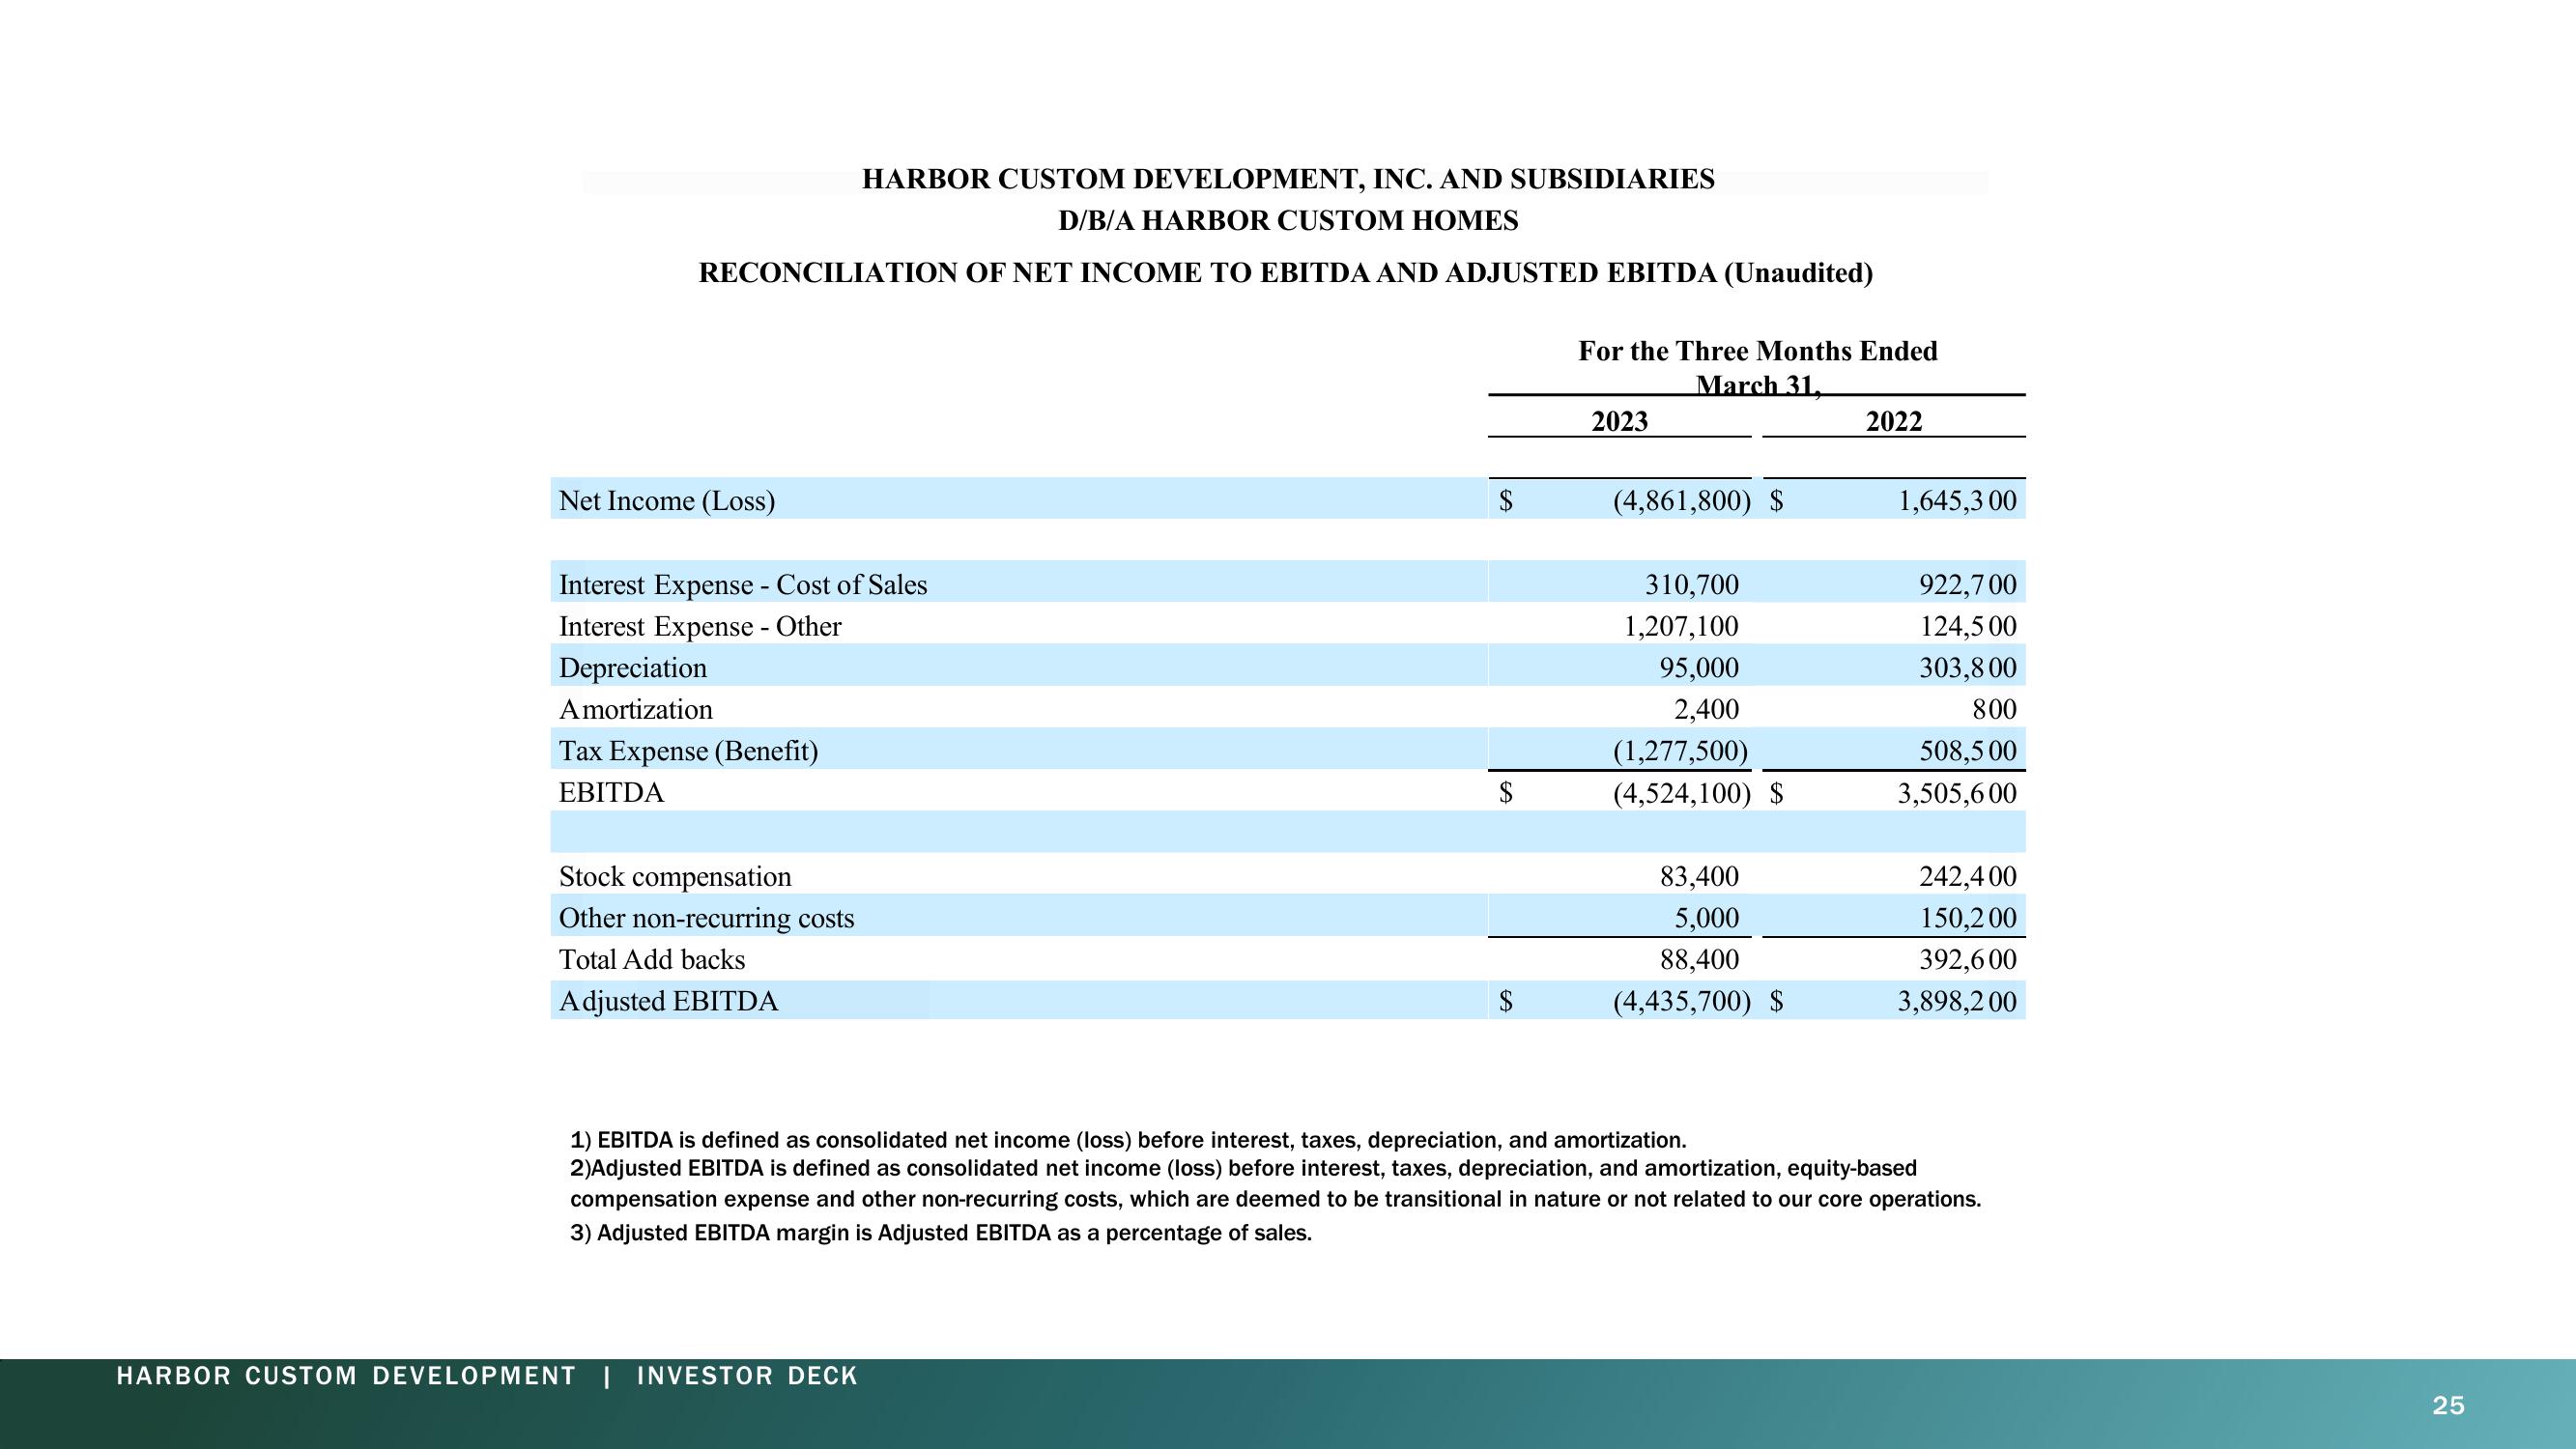Screen dimensions: 2576x1449
Task: Click the tax expense value 508,500
Action: coord(1967,751)
